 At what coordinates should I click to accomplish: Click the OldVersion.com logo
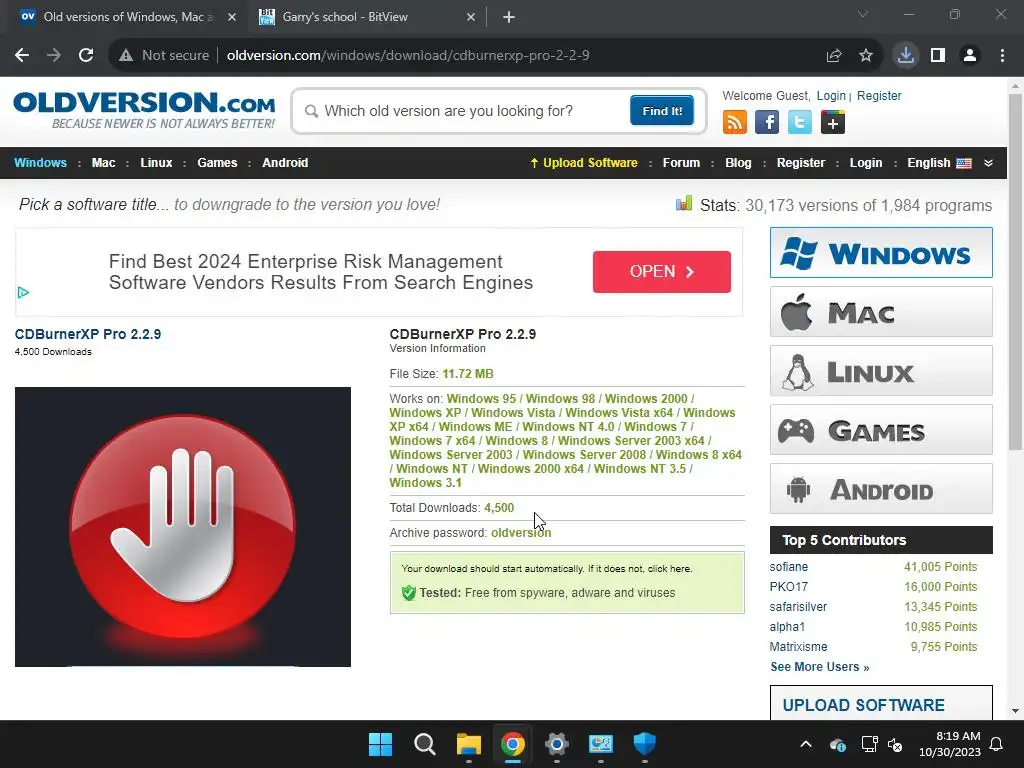click(144, 110)
